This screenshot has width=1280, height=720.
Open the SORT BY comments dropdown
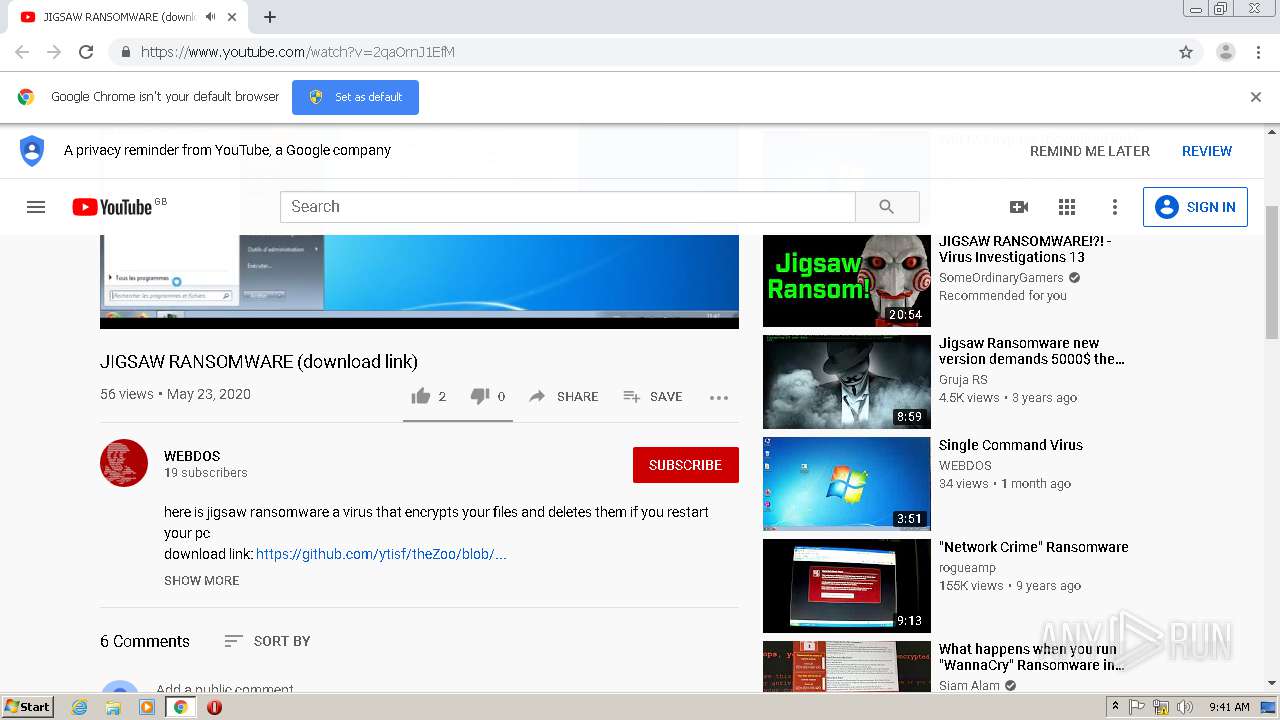267,641
